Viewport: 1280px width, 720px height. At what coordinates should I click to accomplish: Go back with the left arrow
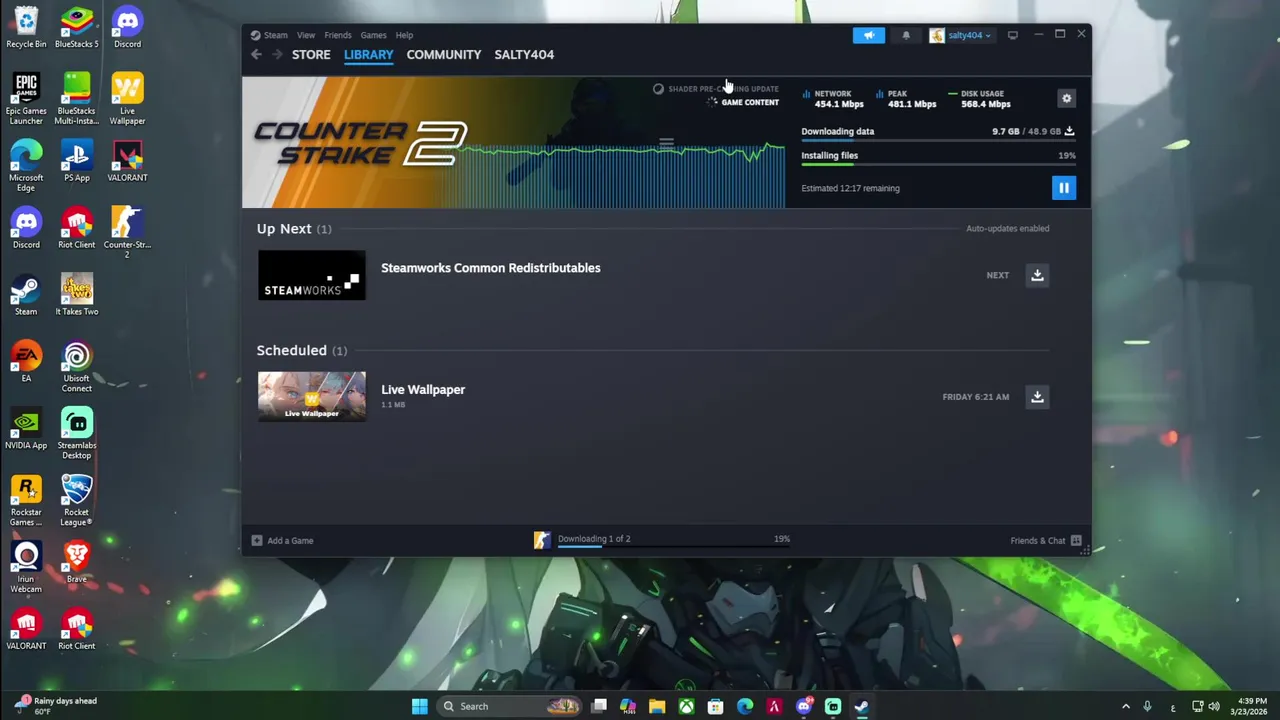[256, 55]
